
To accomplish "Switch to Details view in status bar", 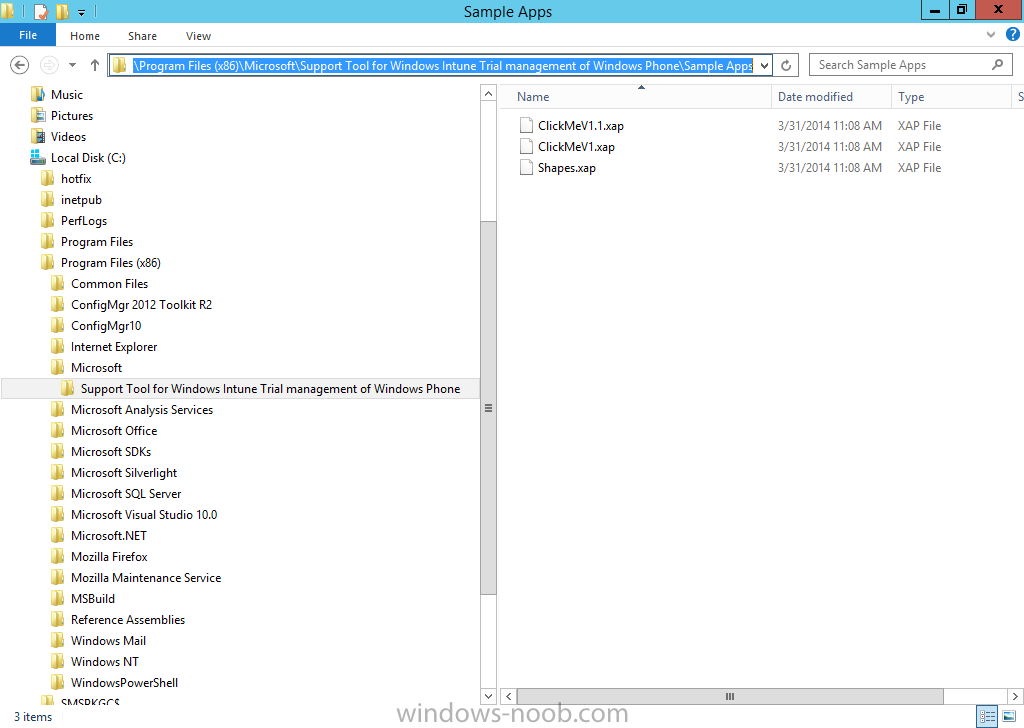I will click(987, 716).
